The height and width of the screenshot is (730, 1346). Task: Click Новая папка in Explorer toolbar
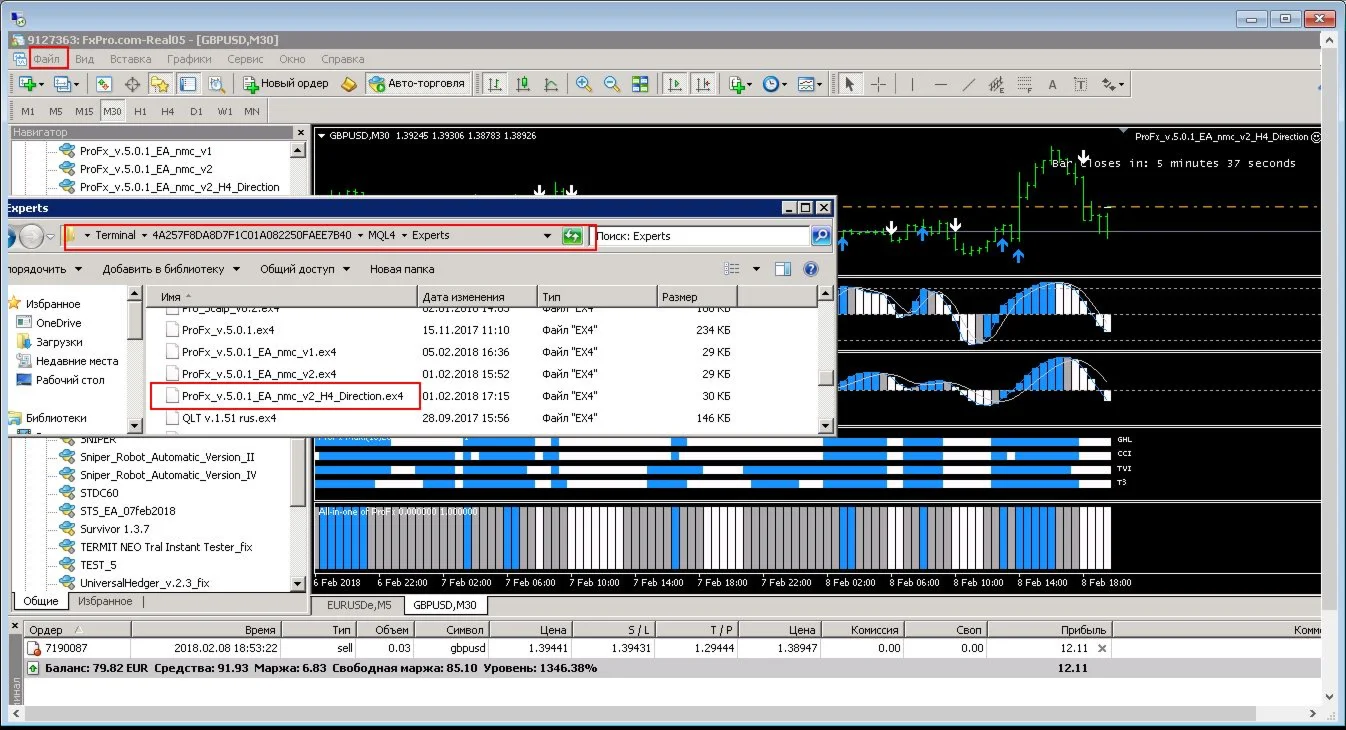[402, 269]
